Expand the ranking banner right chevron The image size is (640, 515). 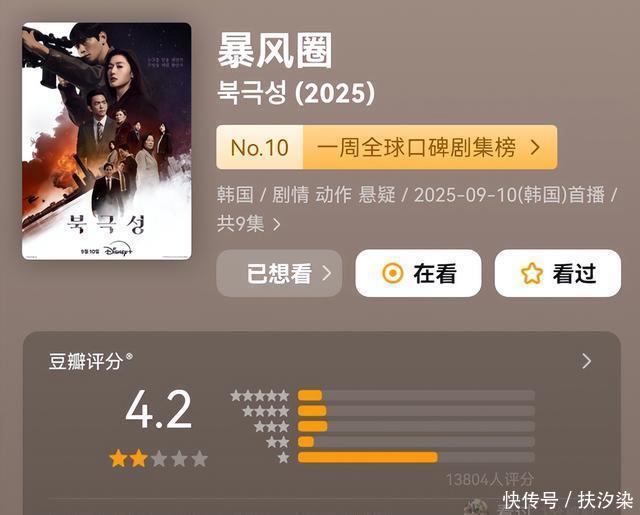point(535,147)
